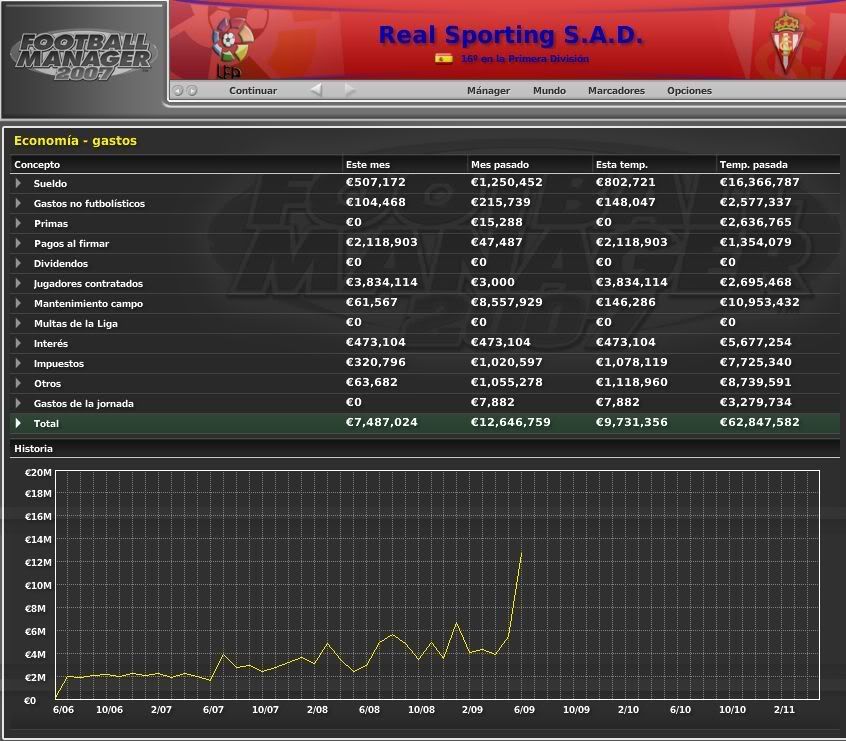The width and height of the screenshot is (846, 741).
Task: Select the Jugadores contratados label
Action: [x=88, y=283]
